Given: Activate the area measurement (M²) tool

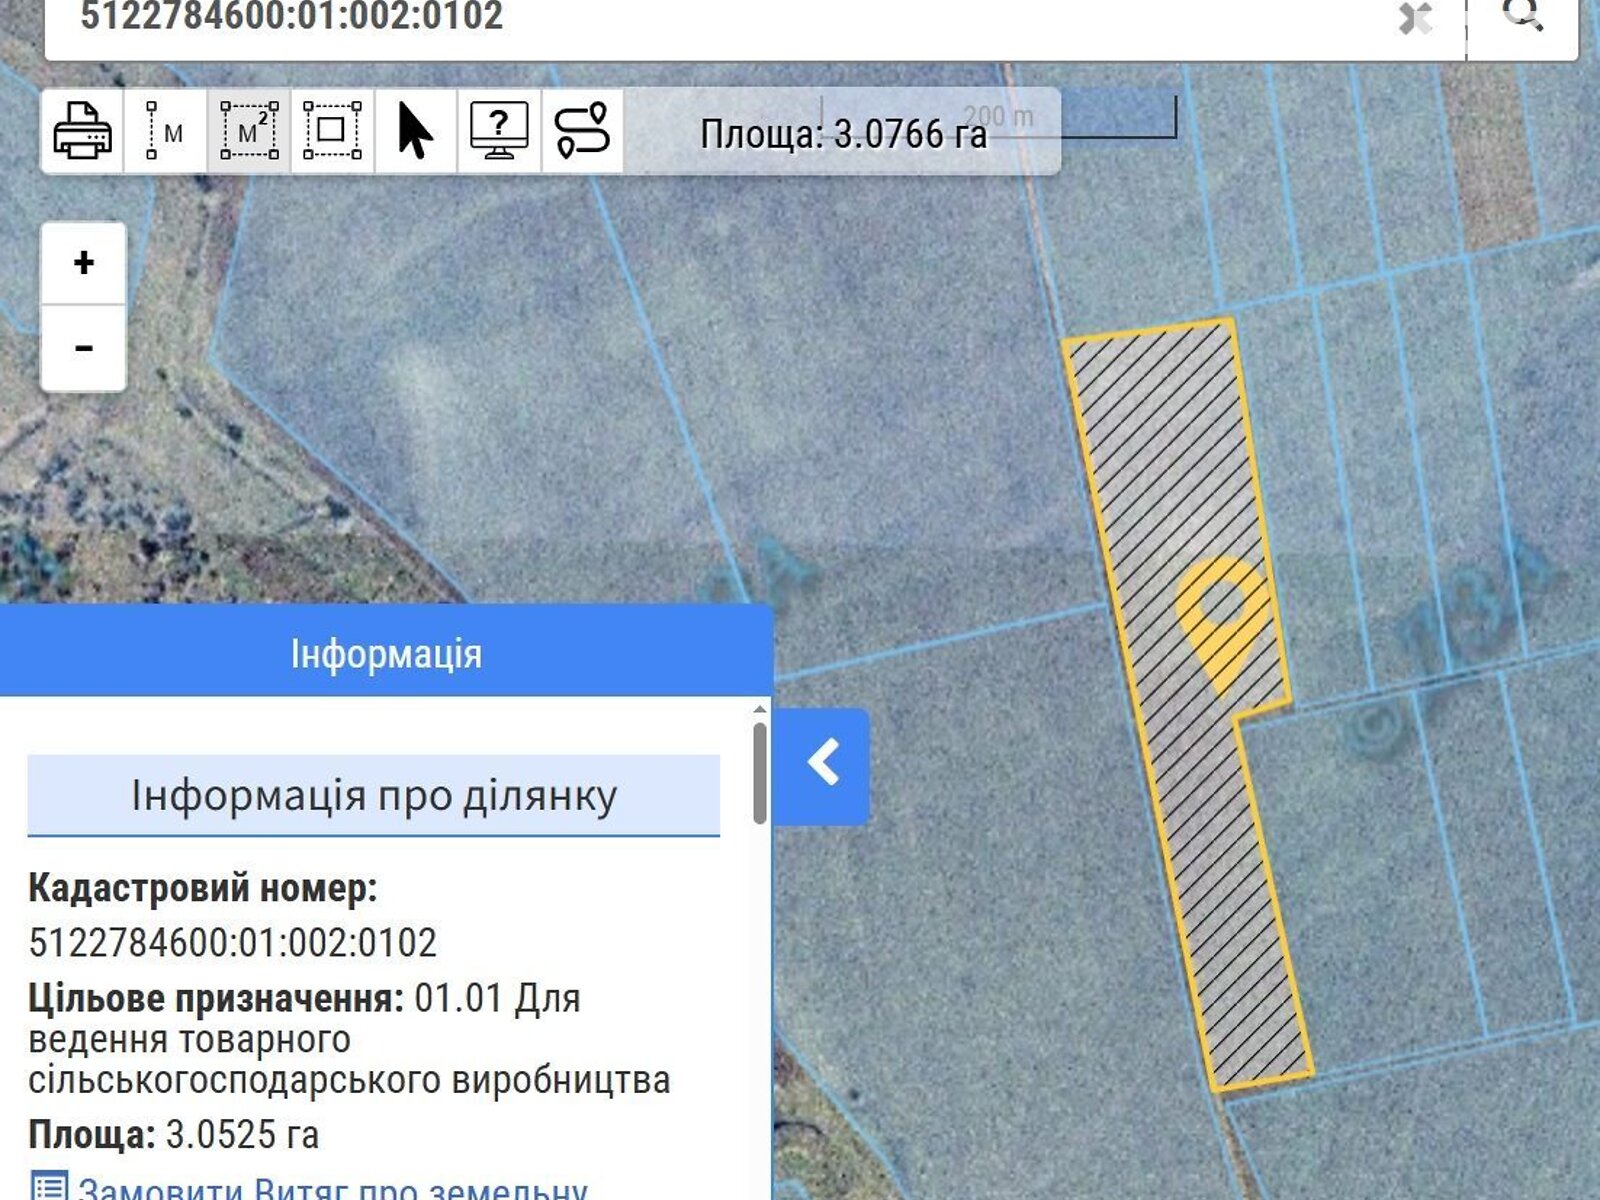Looking at the screenshot, I should click(248, 133).
